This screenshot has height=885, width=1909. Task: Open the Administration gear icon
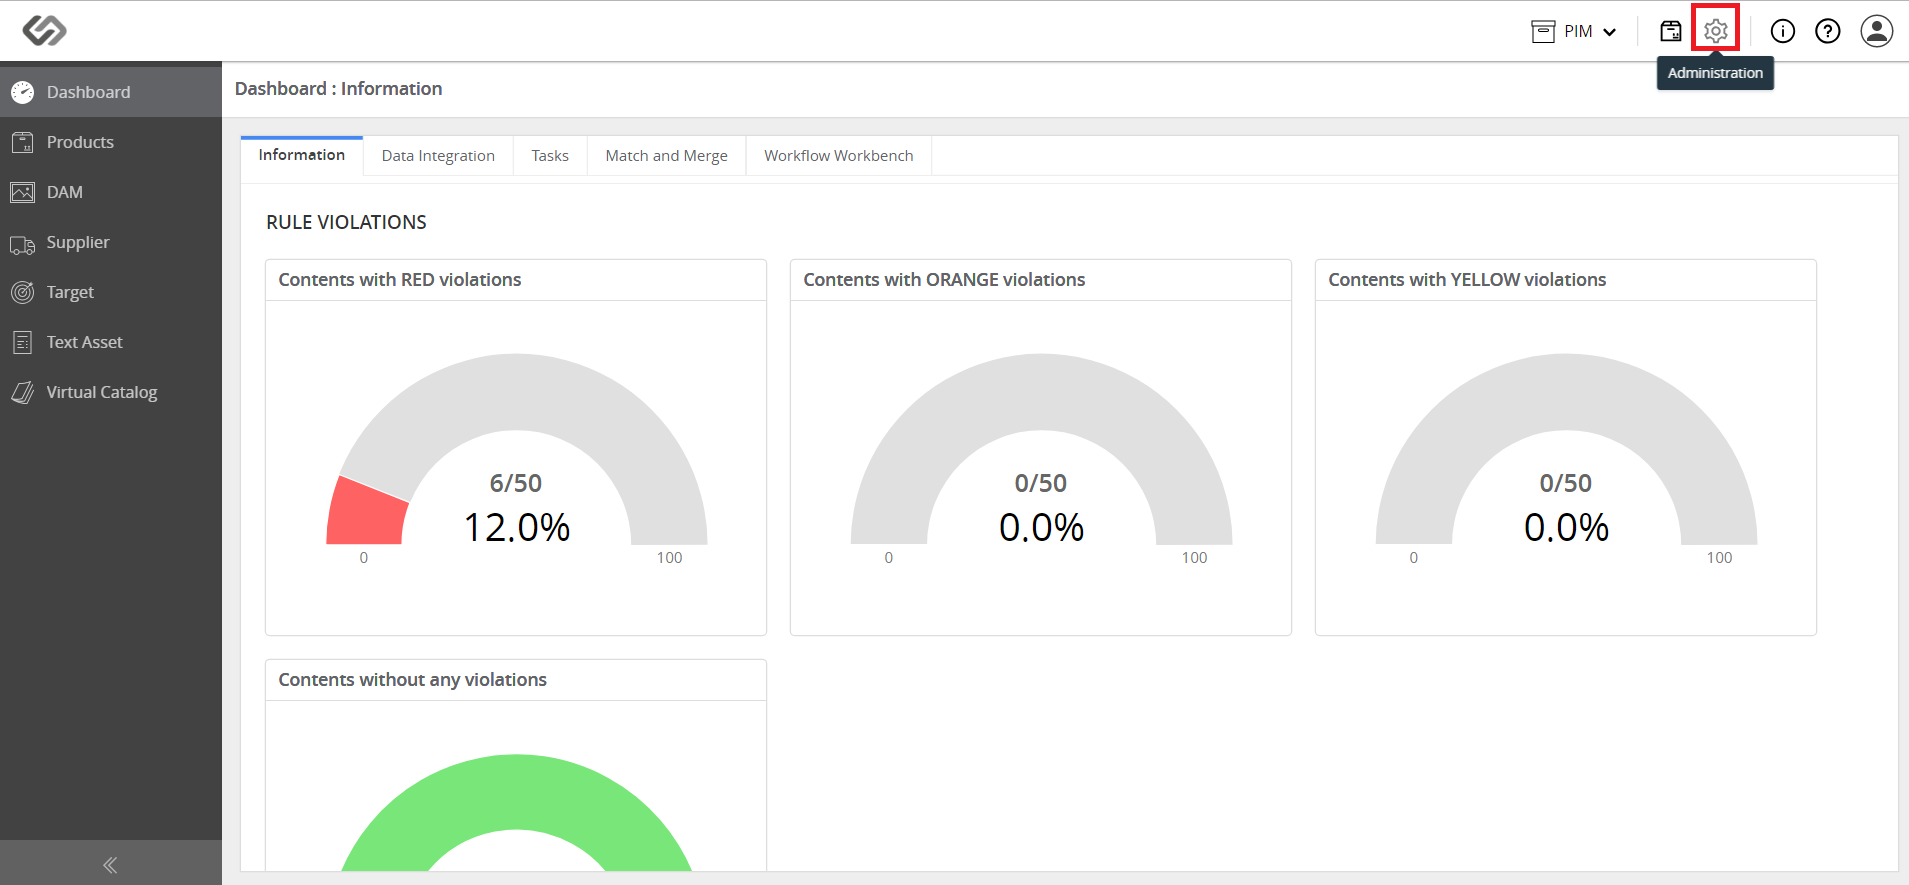[1716, 31]
